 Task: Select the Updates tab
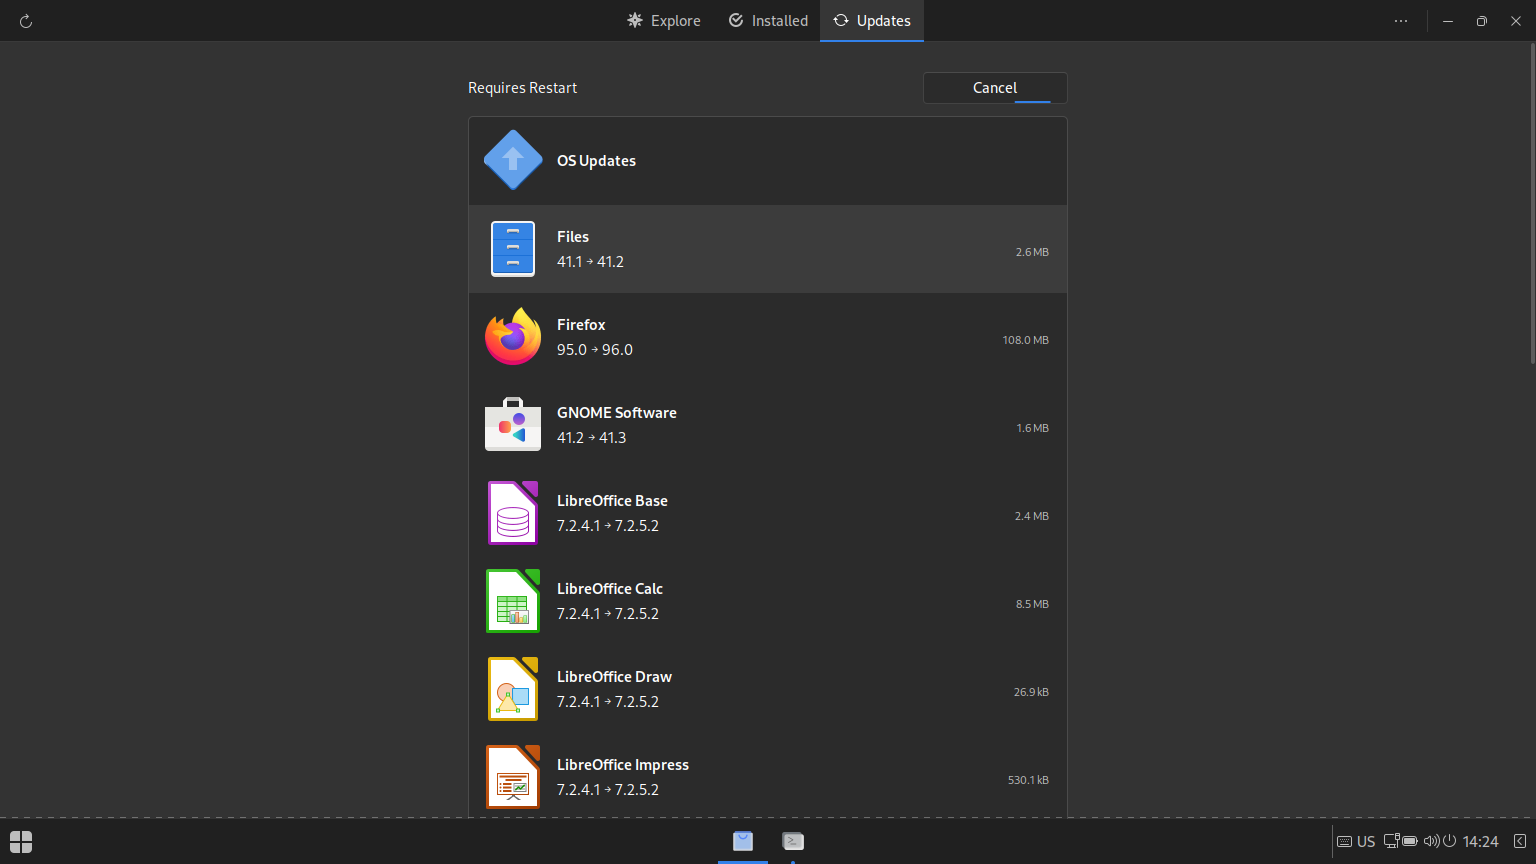872,20
